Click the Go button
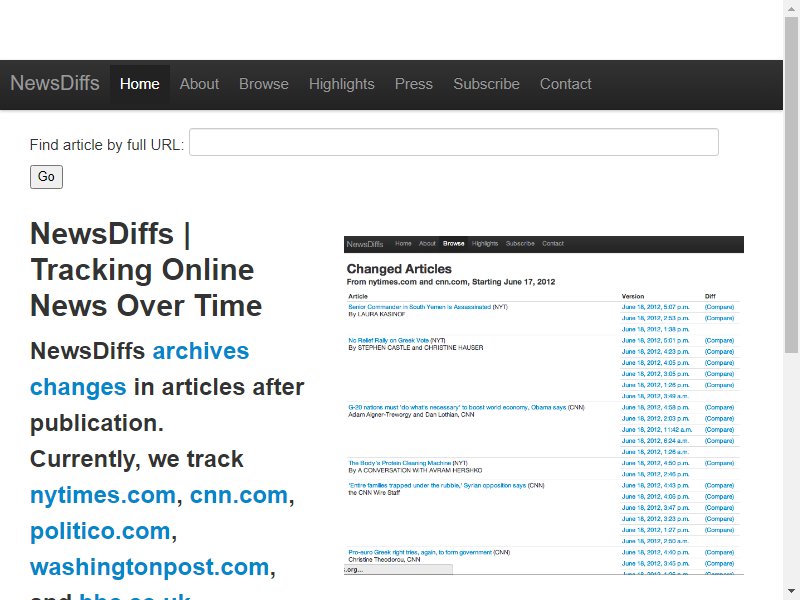 coord(46,177)
